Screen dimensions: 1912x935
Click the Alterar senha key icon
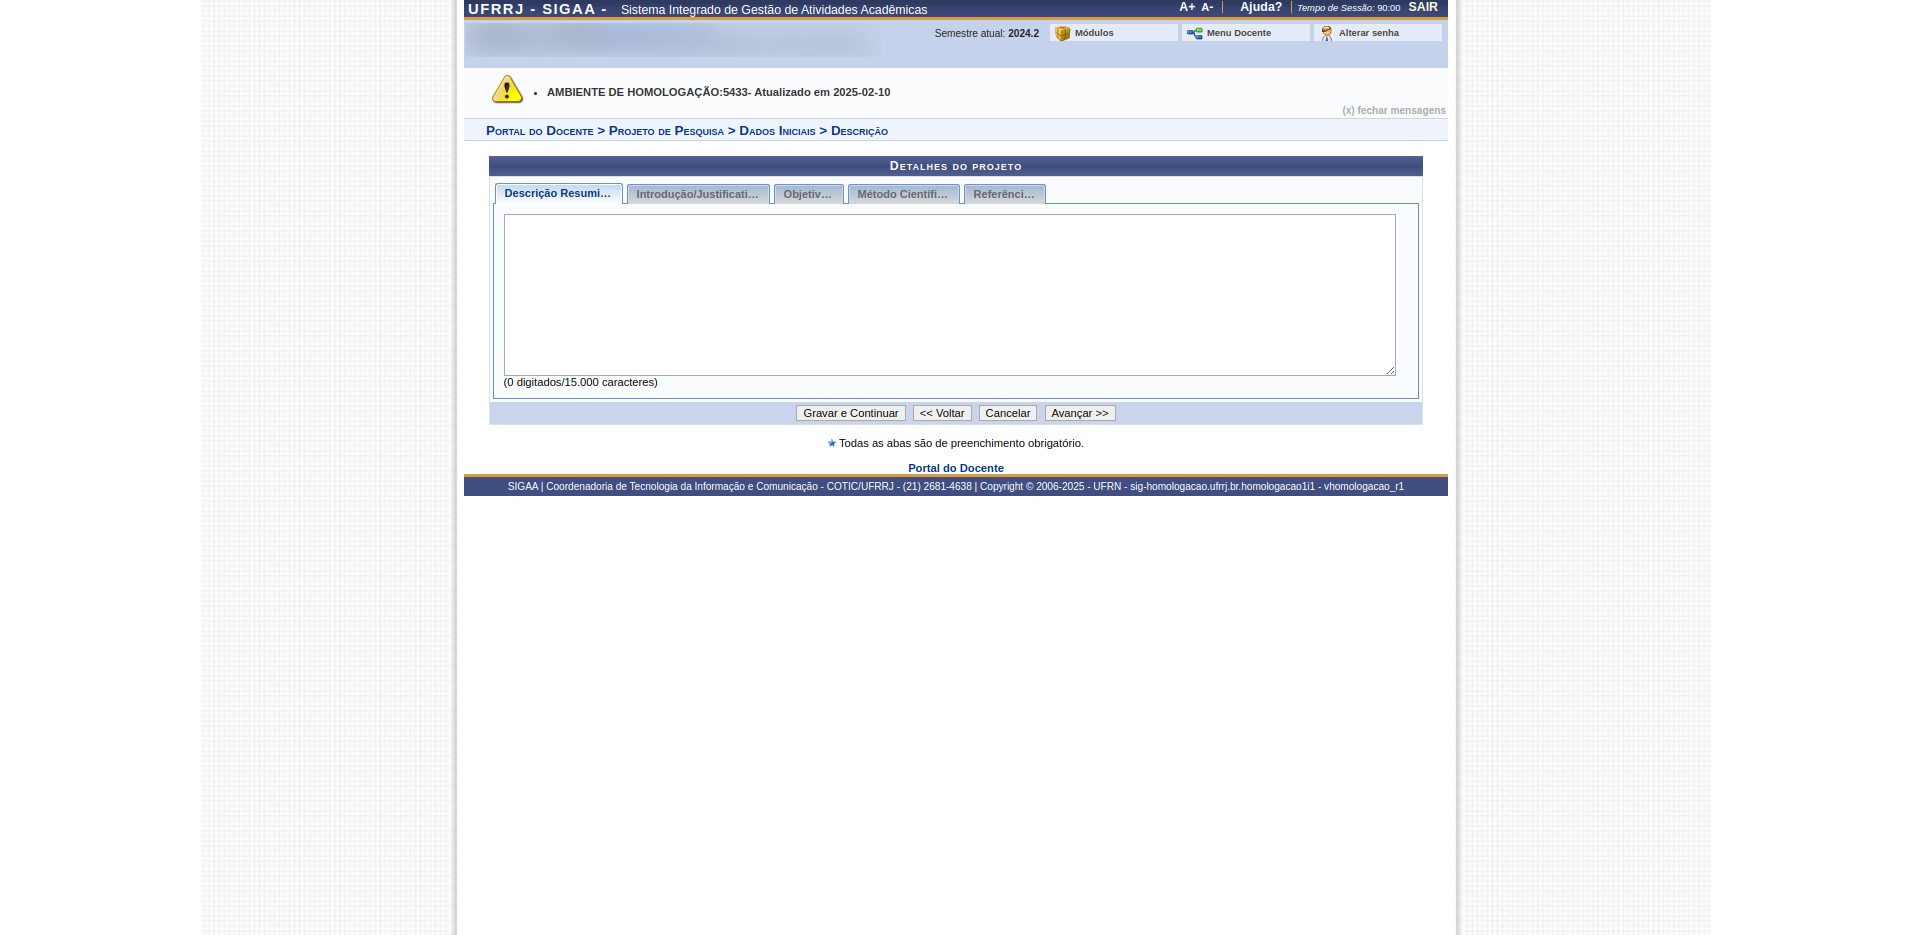point(1326,33)
